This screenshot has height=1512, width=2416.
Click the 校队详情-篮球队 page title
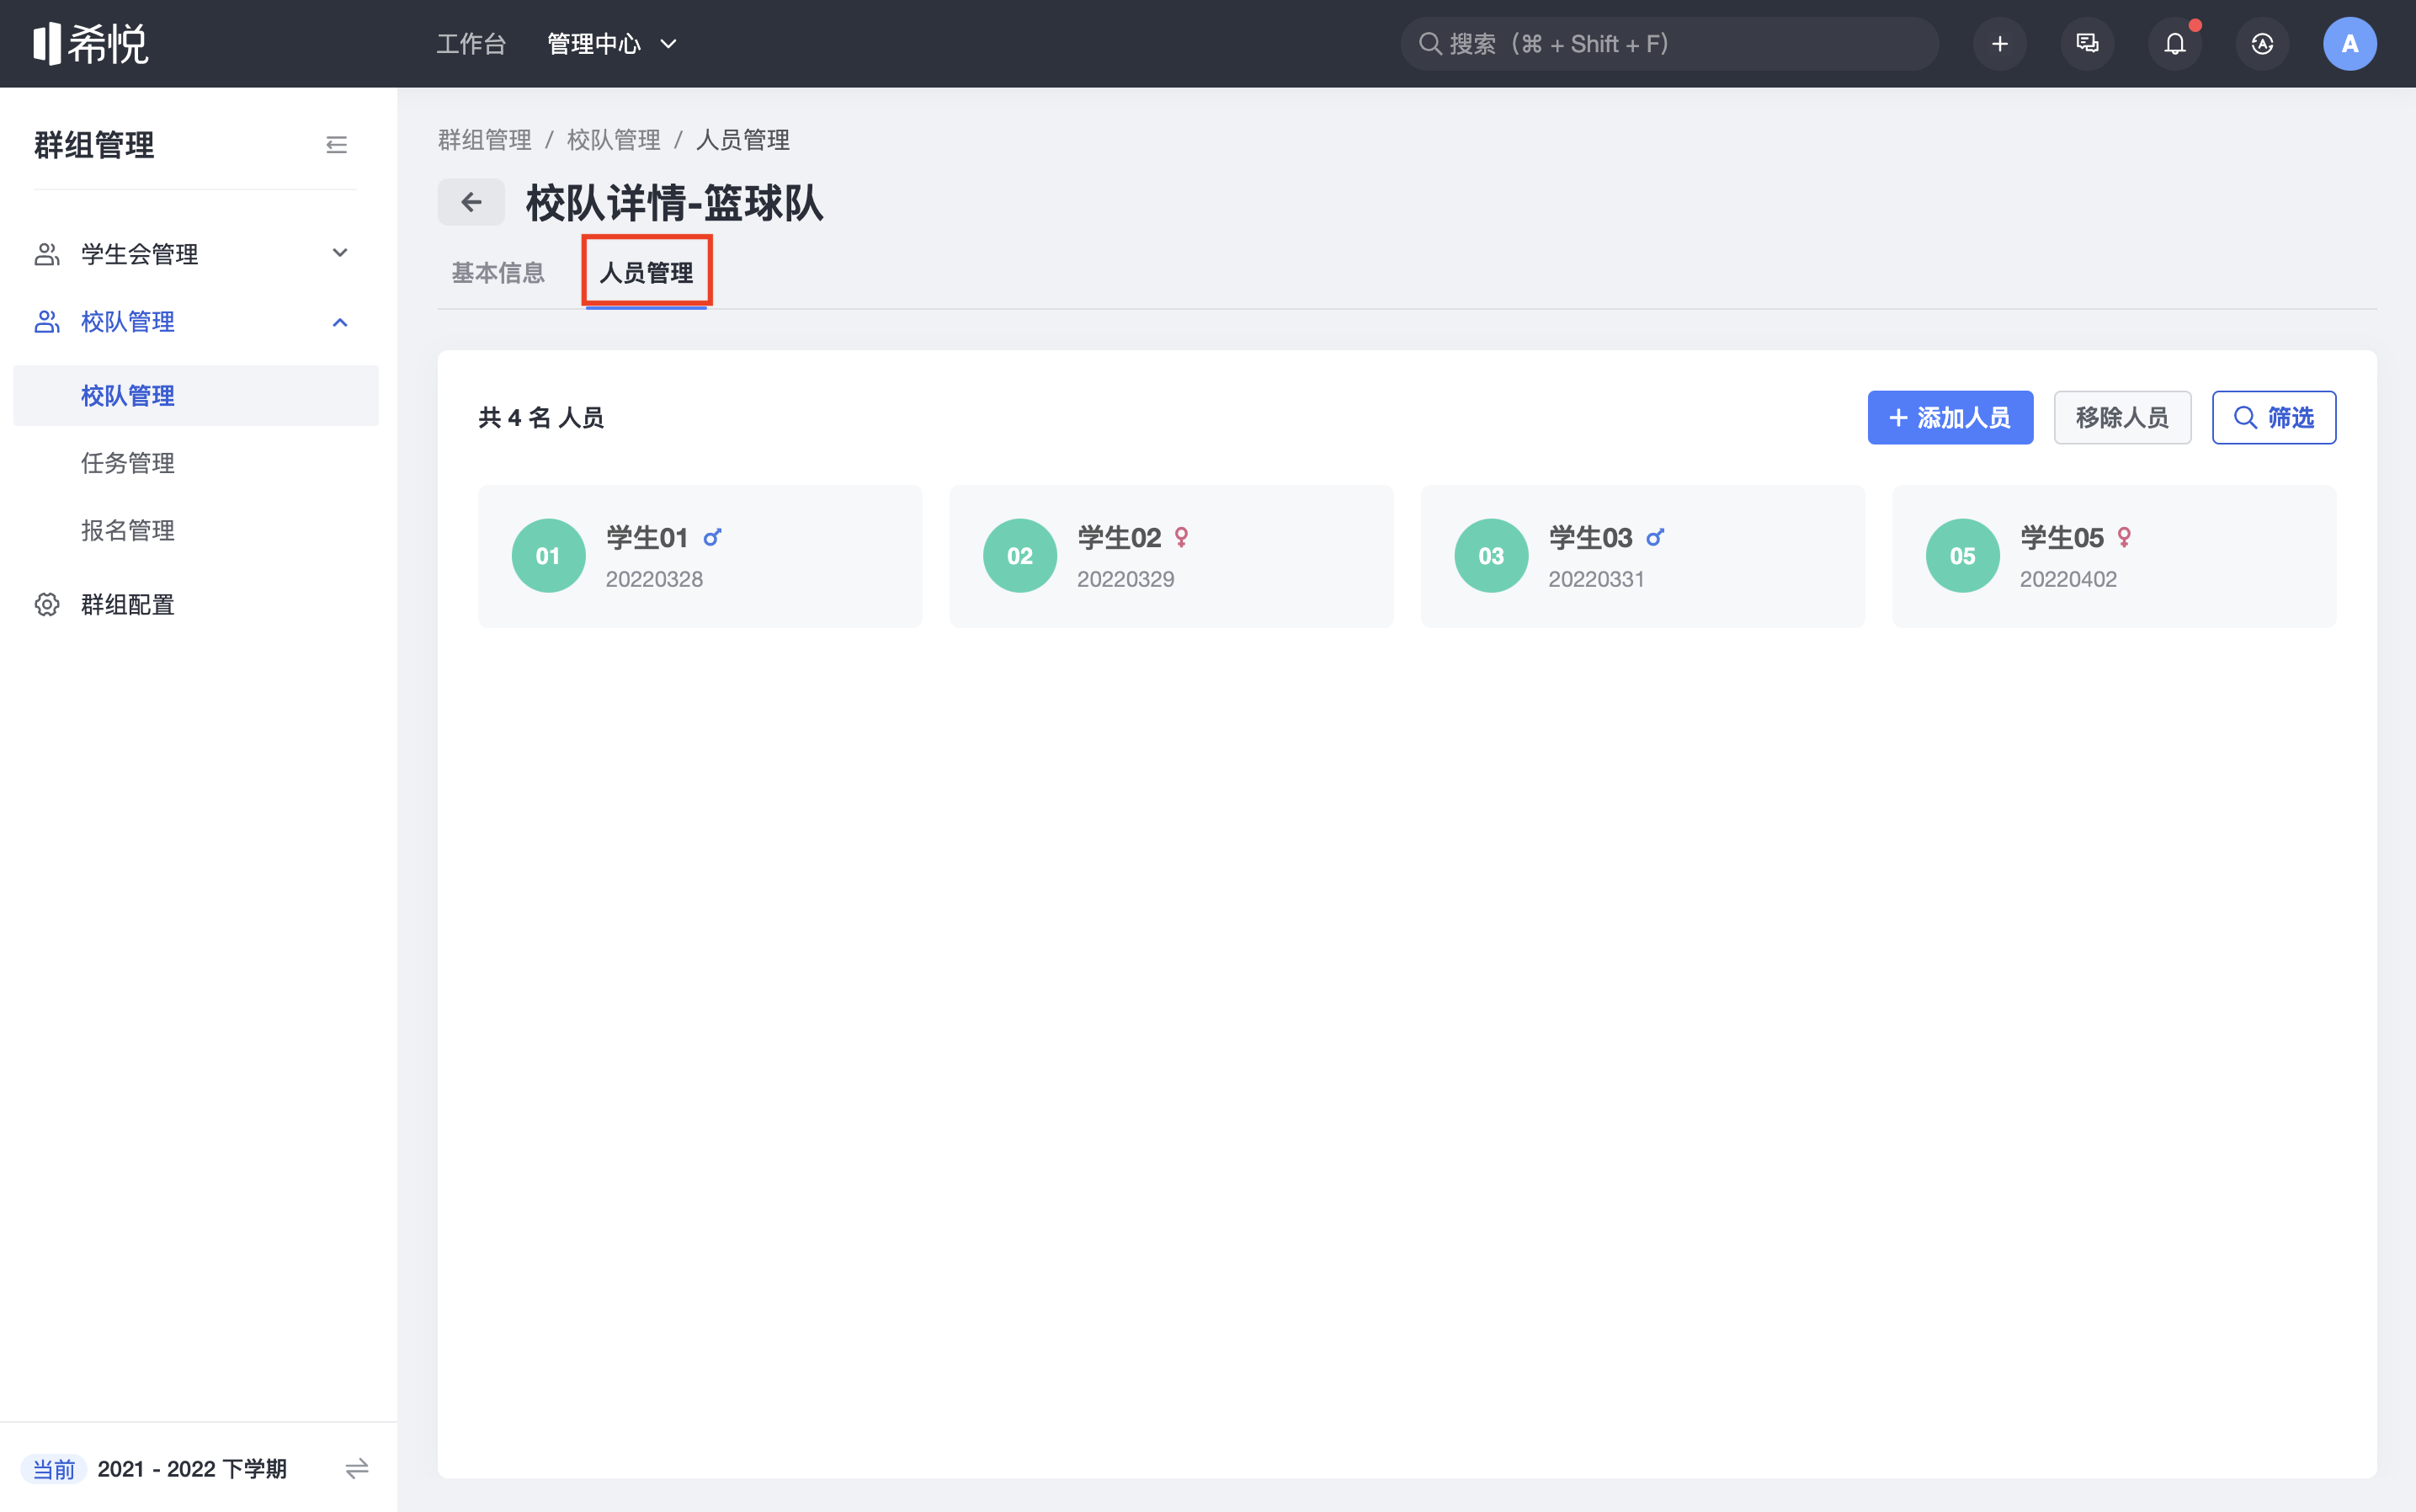[x=674, y=203]
